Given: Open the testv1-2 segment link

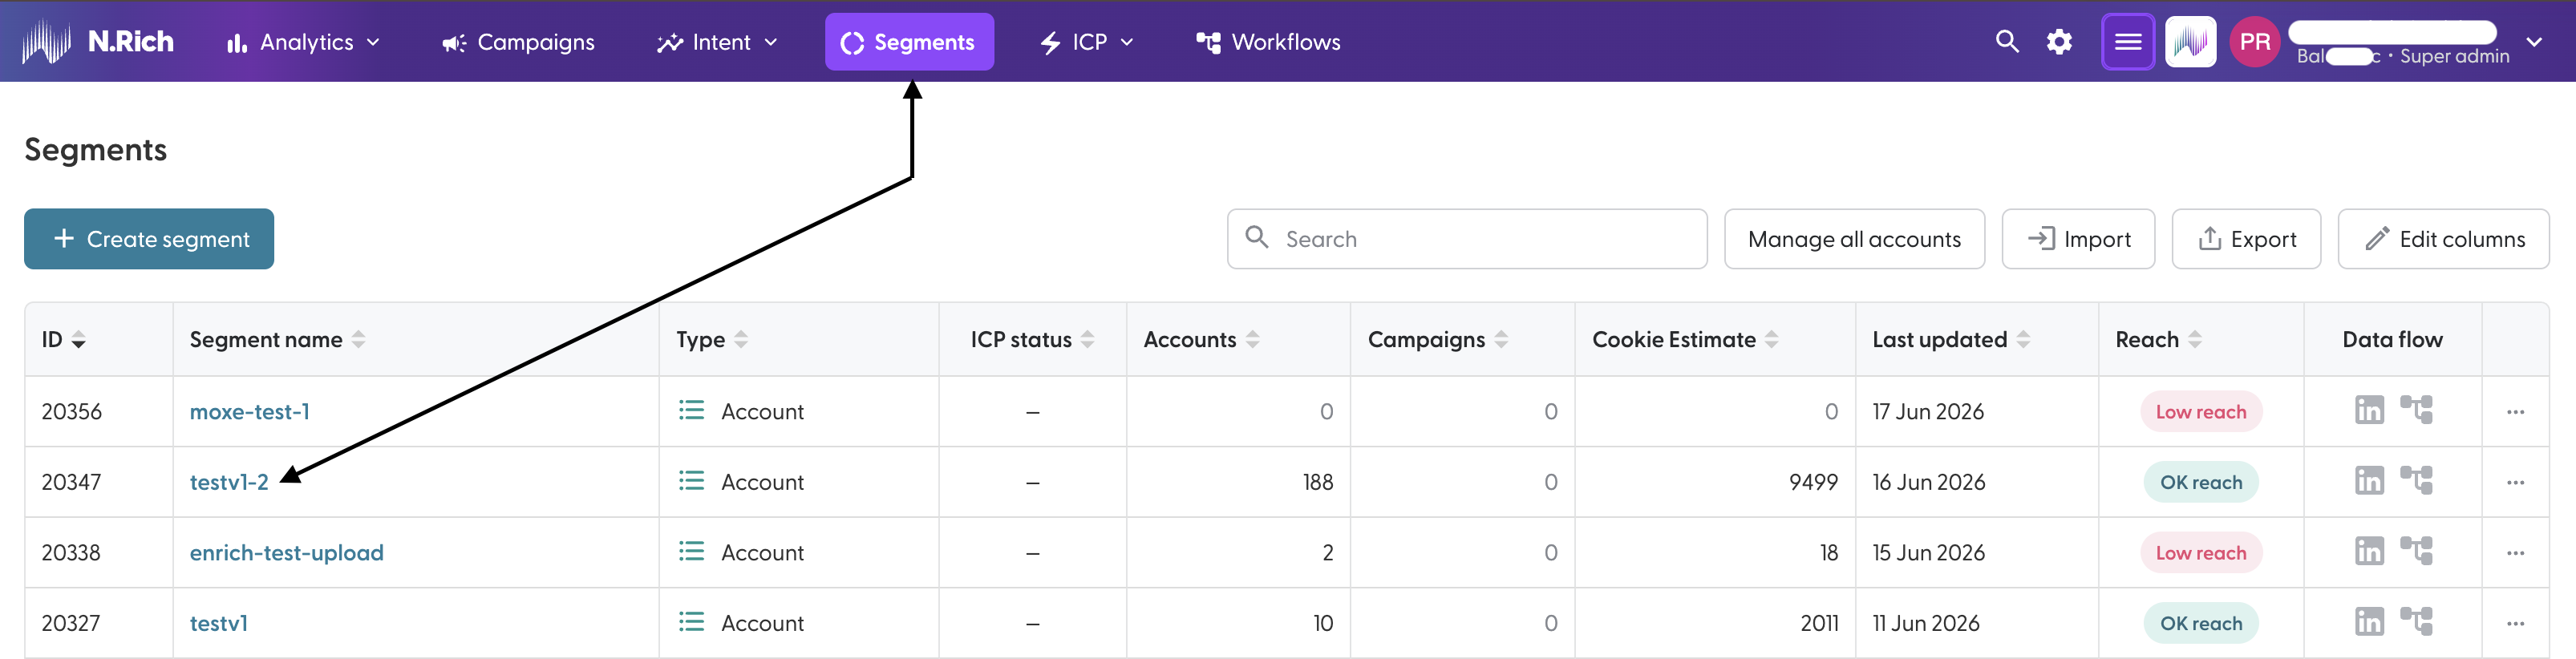Looking at the screenshot, I should [229, 482].
